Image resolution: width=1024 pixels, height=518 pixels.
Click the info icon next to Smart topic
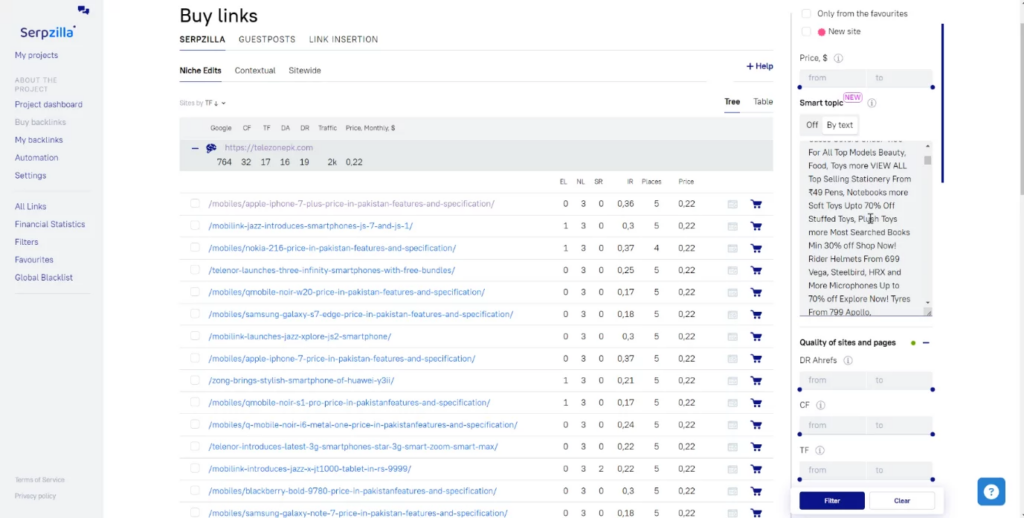(x=871, y=103)
